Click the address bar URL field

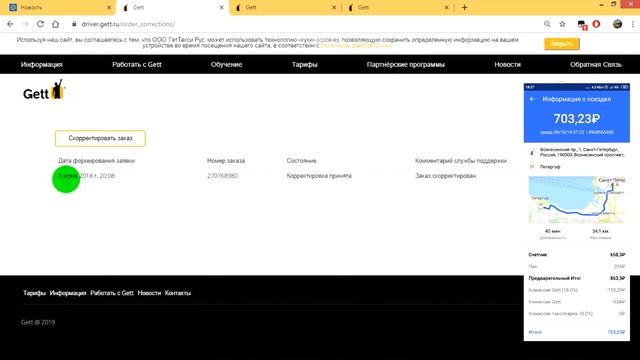pyautogui.click(x=302, y=24)
